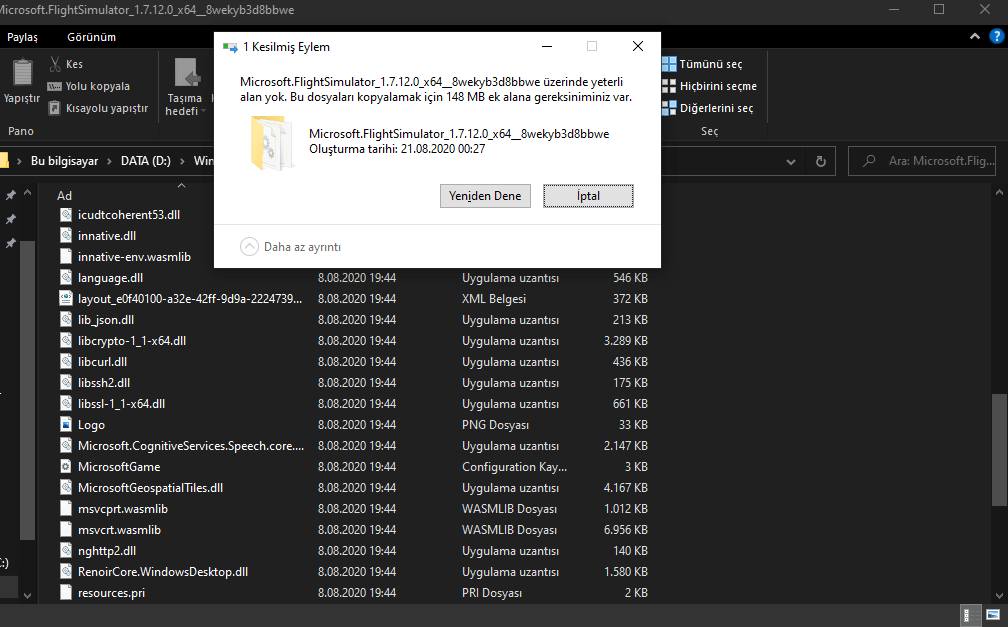Select MicrosoftGame config file icon
This screenshot has height=627, width=1008.
pyautogui.click(x=66, y=467)
